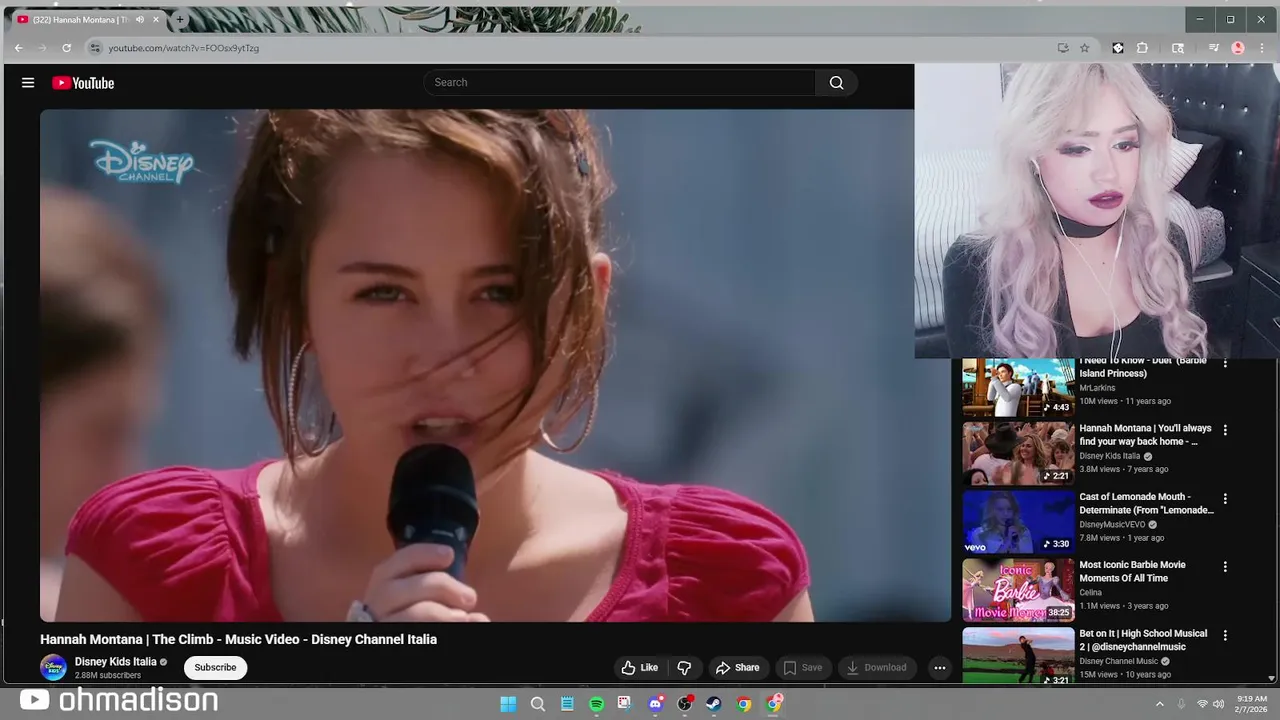1280x720 pixels.
Task: Open Notepad from the taskbar
Action: [x=567, y=704]
